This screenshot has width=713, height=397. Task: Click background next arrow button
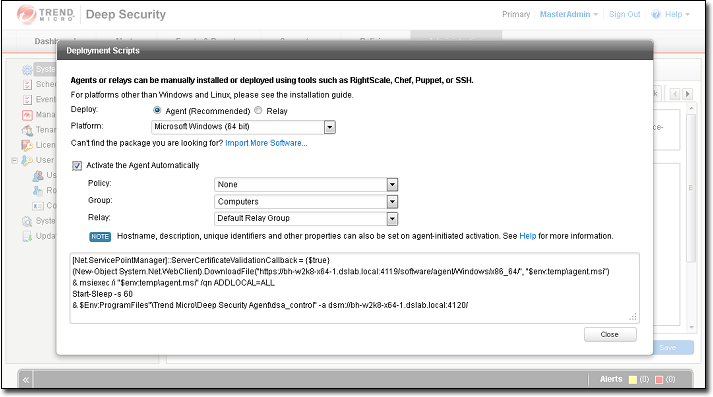687,94
